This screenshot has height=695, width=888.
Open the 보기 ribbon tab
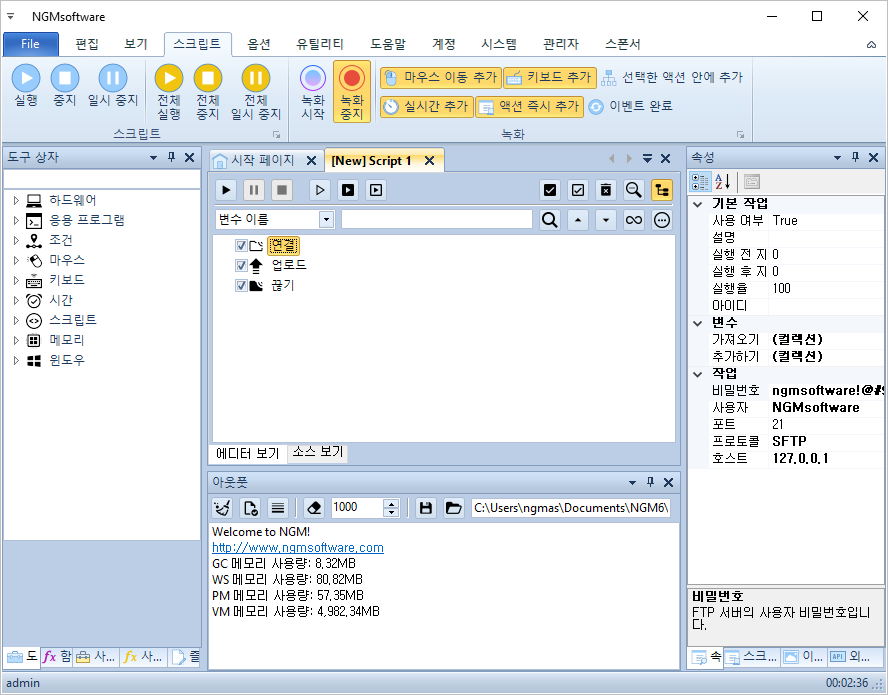tap(136, 44)
